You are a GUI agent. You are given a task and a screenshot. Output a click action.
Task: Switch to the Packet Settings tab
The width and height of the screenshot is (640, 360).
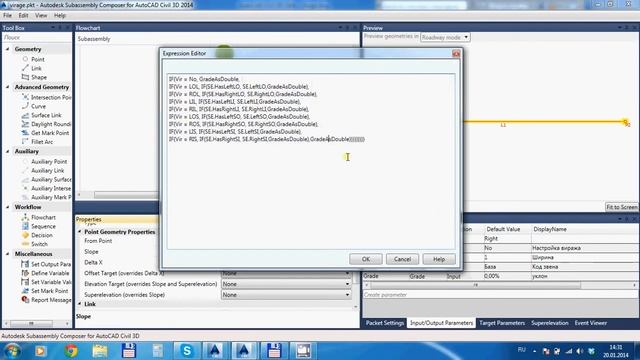tap(384, 323)
